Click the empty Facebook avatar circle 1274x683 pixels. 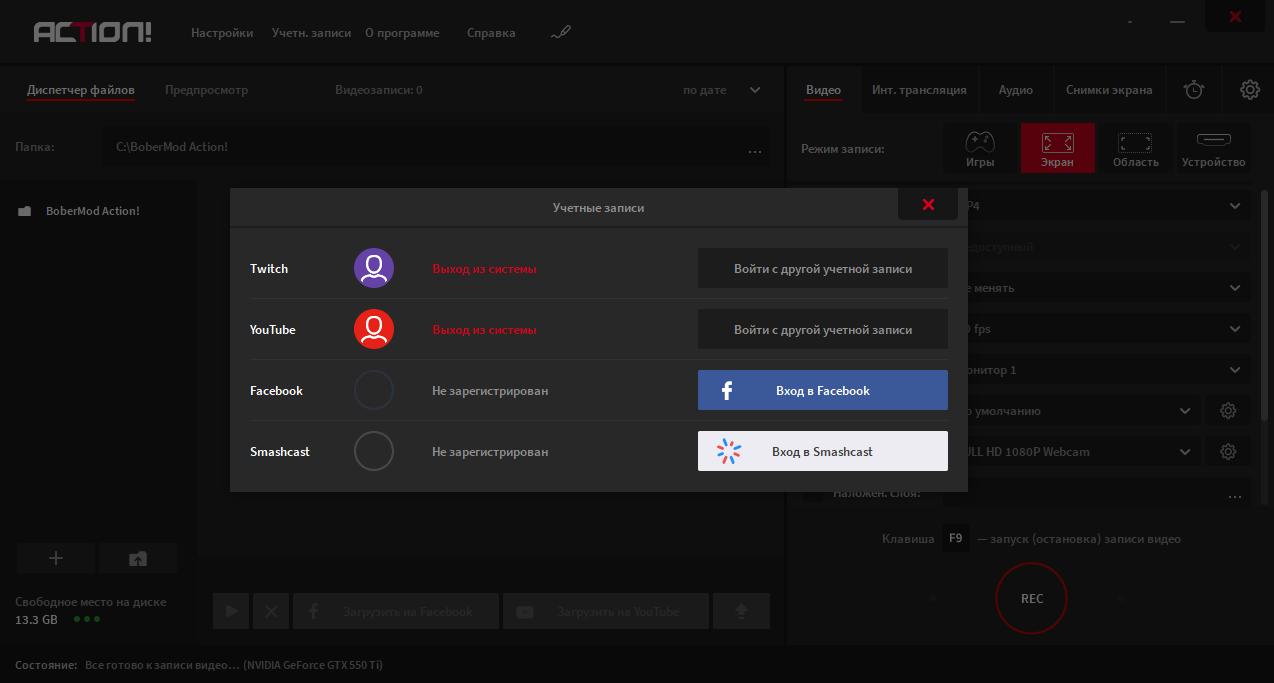[374, 390]
